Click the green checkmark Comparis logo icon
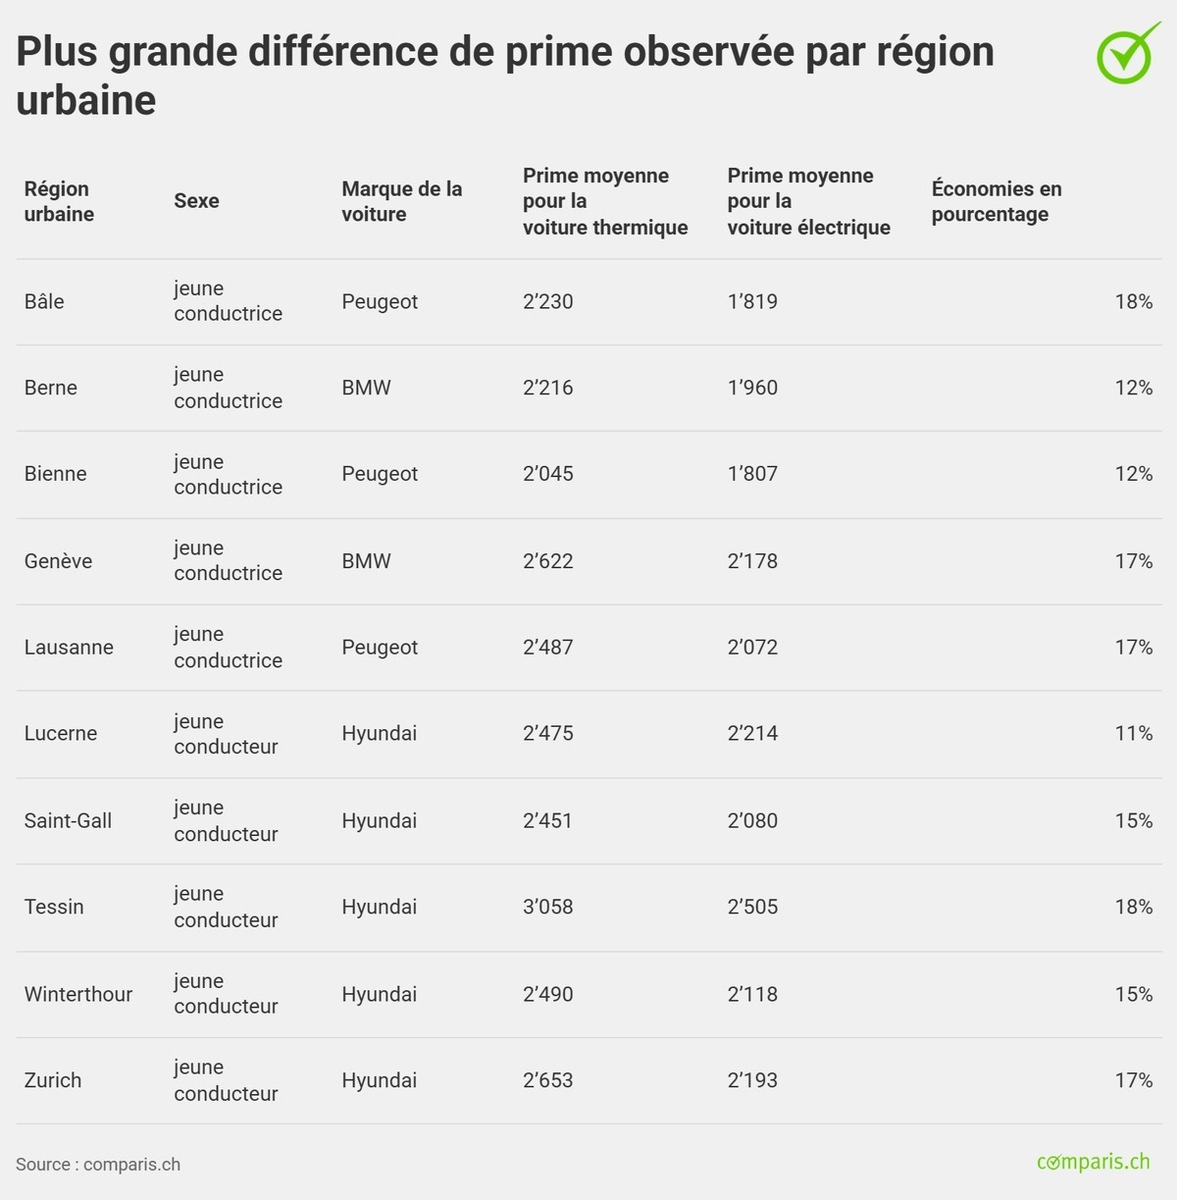 coord(1127,55)
